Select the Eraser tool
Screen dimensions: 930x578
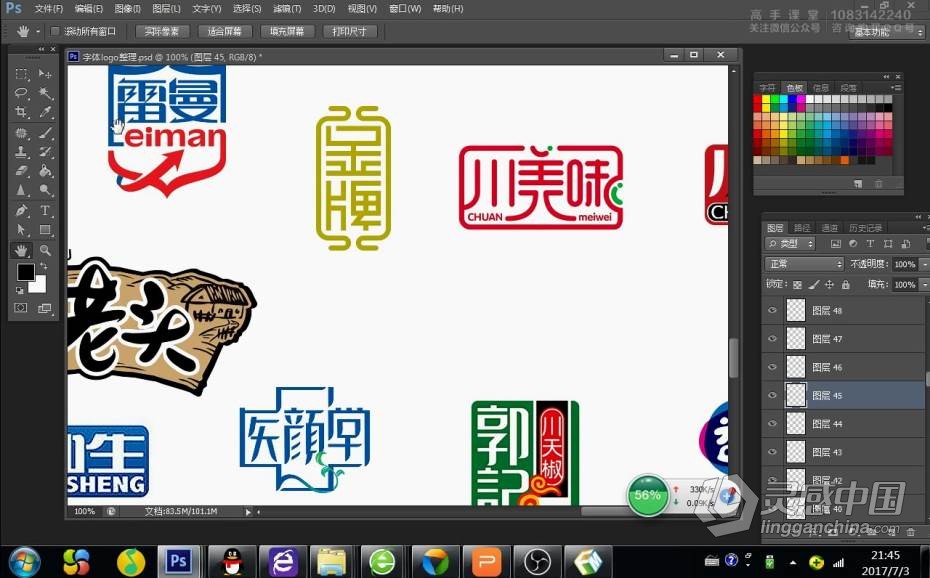pyautogui.click(x=21, y=171)
